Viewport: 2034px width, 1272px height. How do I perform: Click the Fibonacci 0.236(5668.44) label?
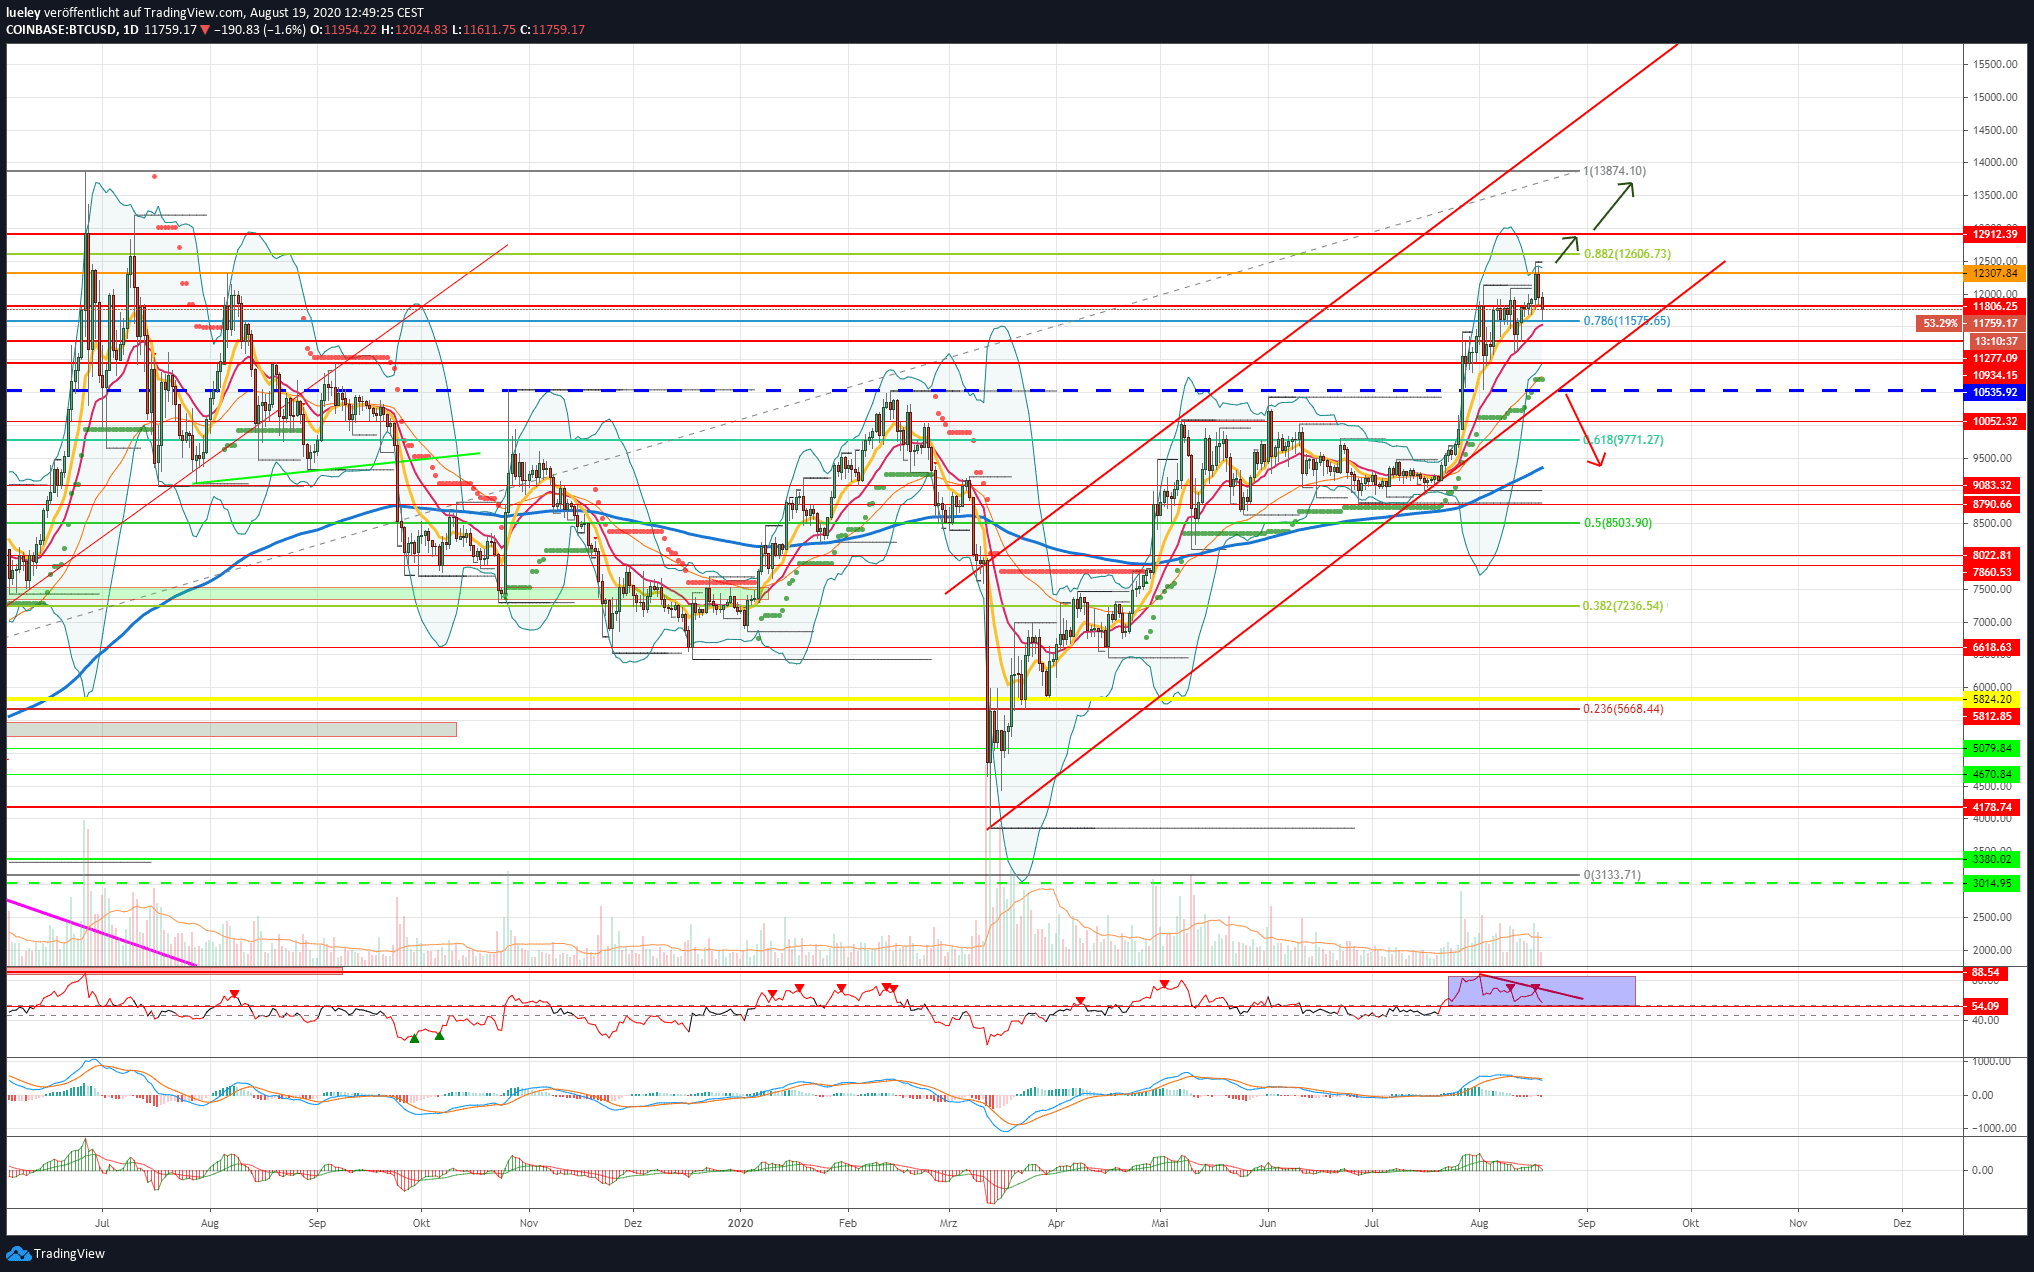tap(1624, 709)
